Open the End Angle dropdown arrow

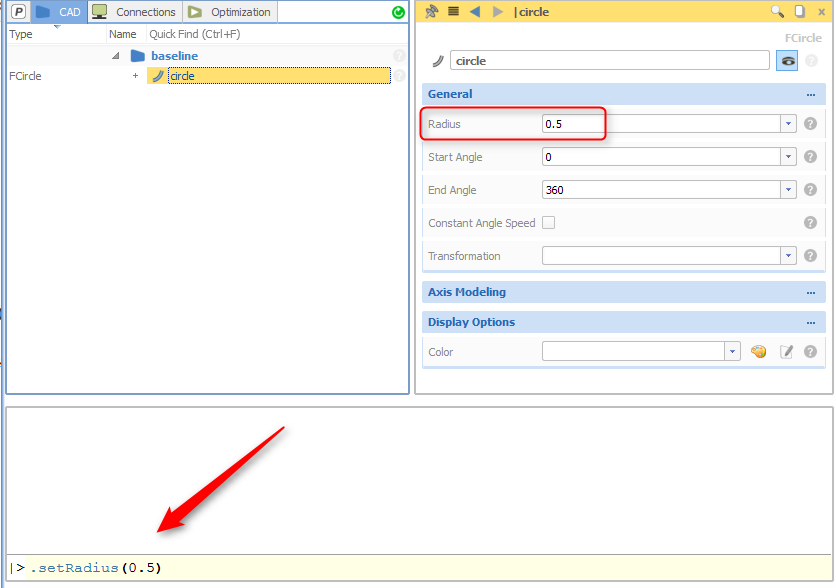788,190
